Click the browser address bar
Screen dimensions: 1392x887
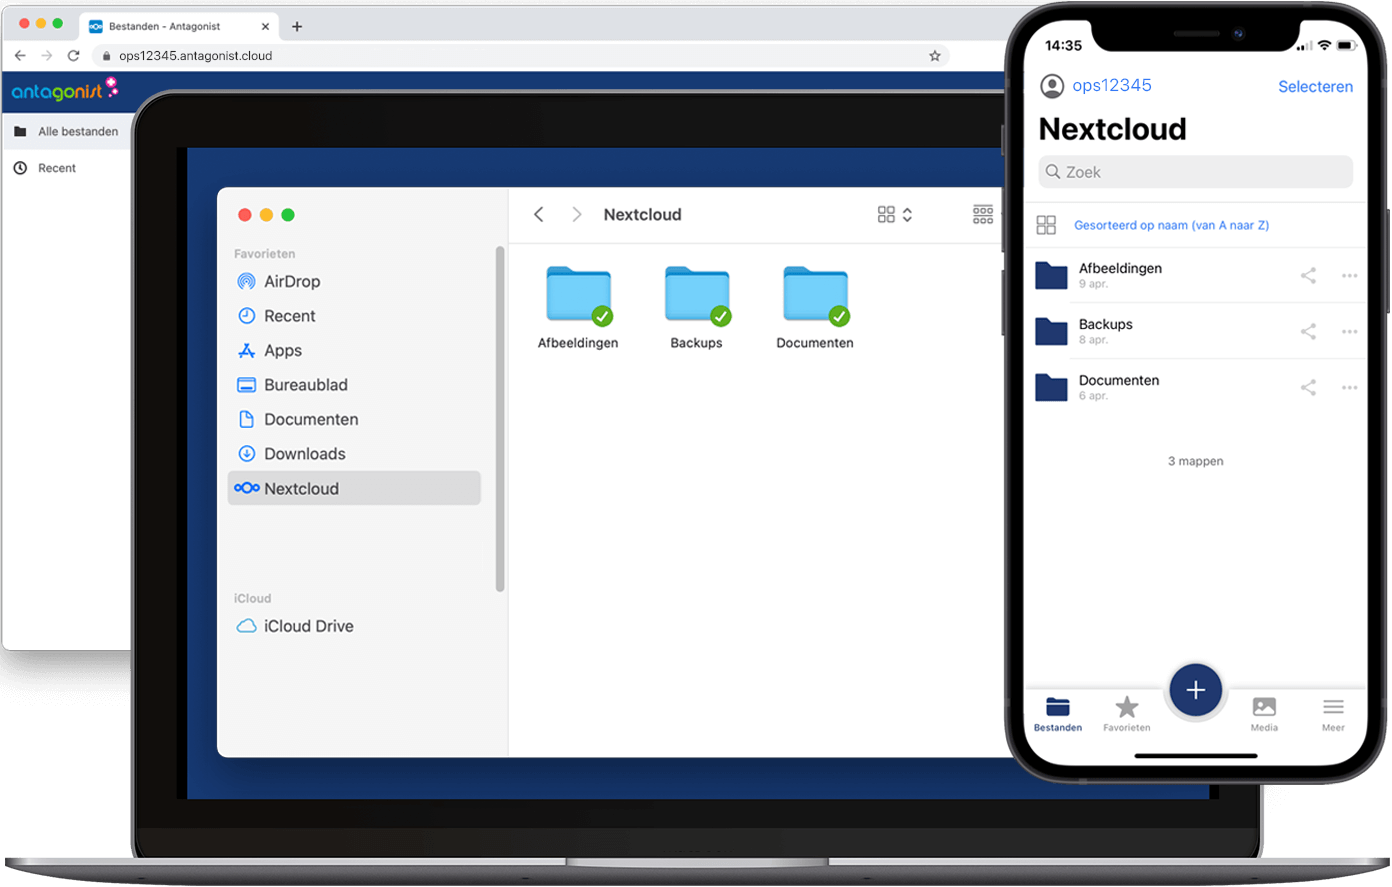pyautogui.click(x=520, y=56)
